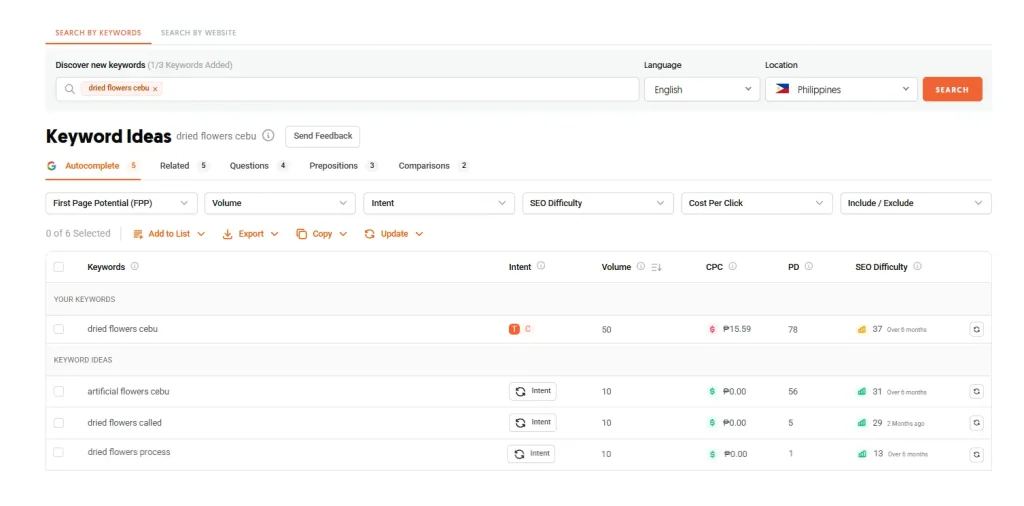The image size is (1024, 506).
Task: Click the info icon next to CPC header
Action: point(733,266)
